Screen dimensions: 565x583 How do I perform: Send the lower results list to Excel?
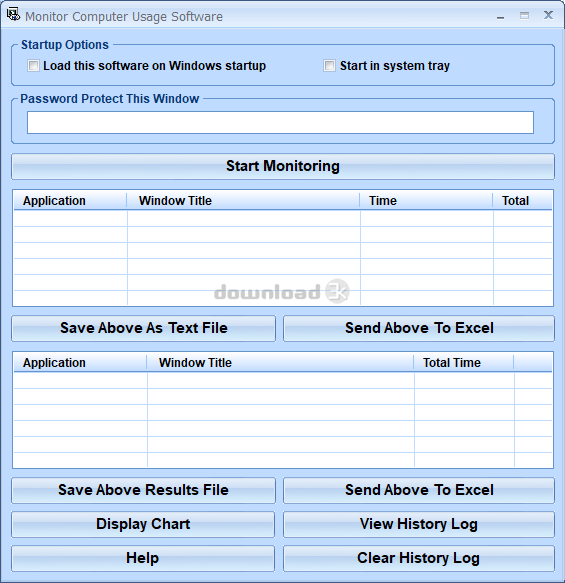pyautogui.click(x=419, y=490)
